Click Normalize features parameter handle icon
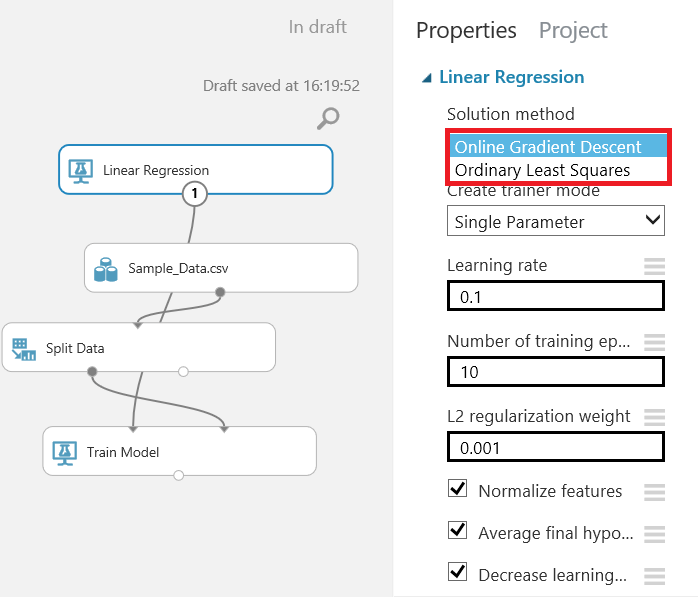 click(x=654, y=492)
